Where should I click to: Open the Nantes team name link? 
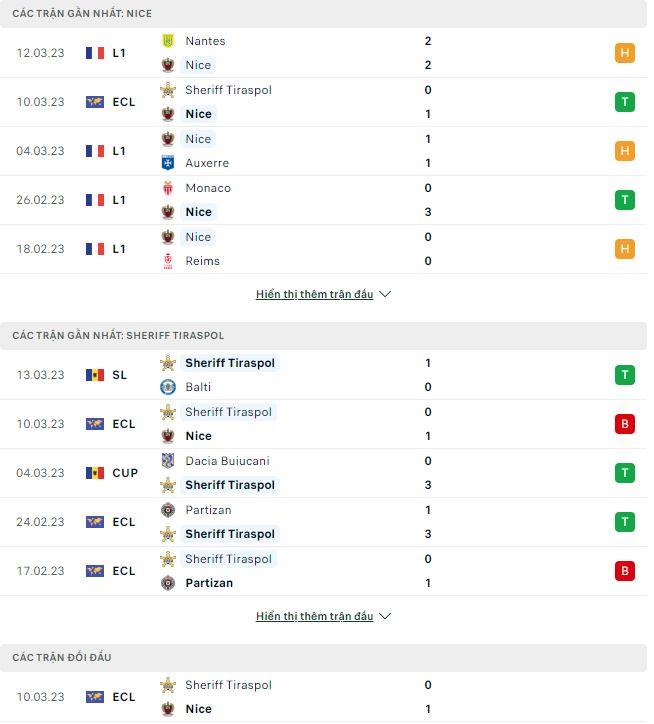pos(205,41)
